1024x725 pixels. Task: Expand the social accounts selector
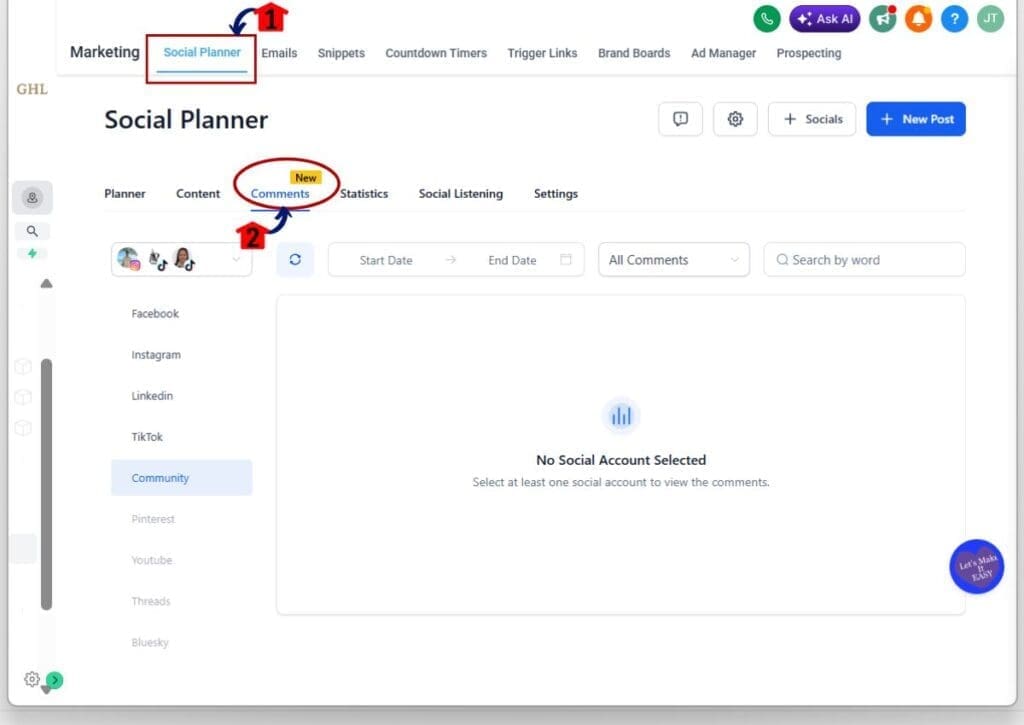[x=180, y=258]
